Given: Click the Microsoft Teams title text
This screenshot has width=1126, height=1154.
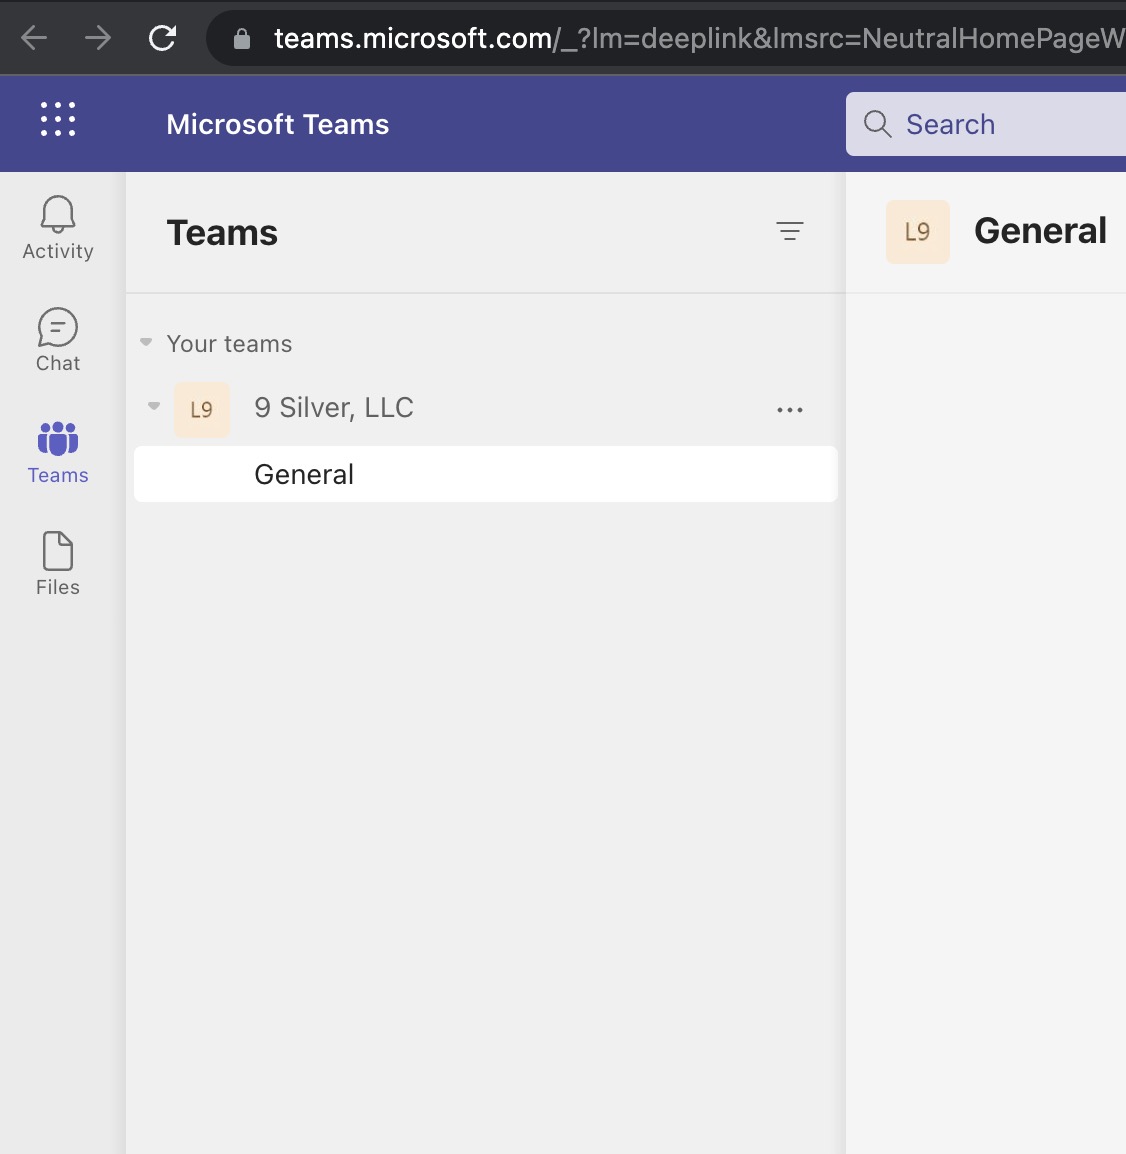Looking at the screenshot, I should (277, 124).
